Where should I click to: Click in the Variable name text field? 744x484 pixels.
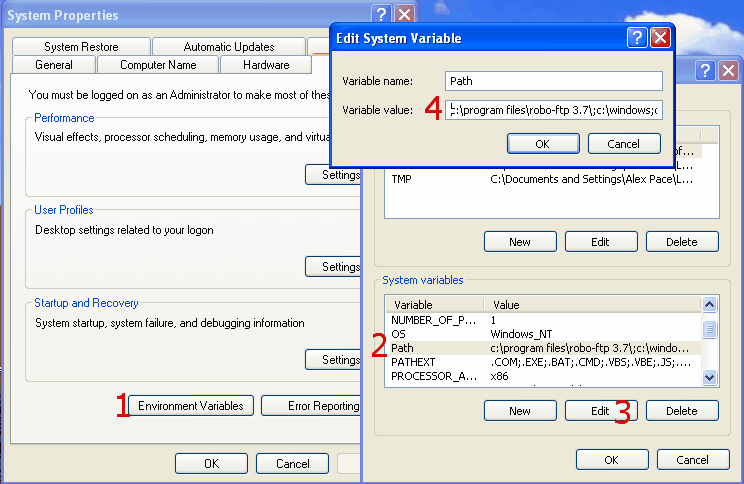[554, 81]
